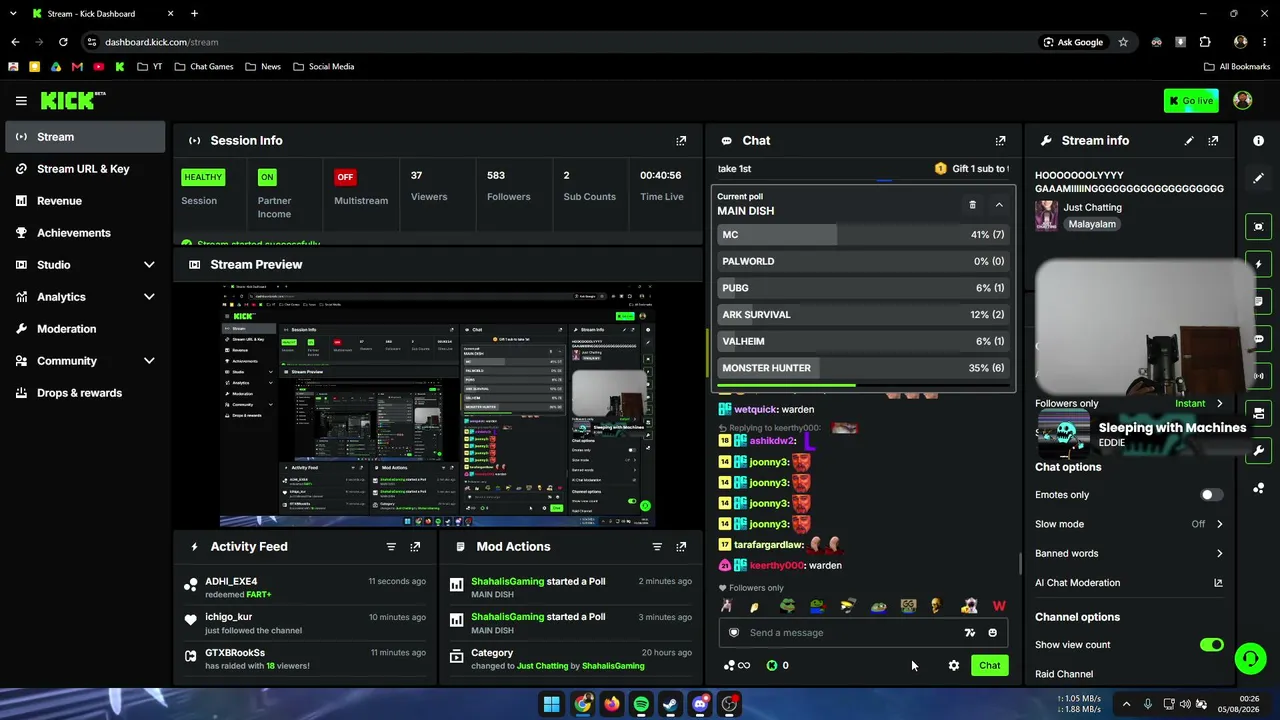Open Spotify from the taskbar
Viewport: 1280px width, 720px height.
pyautogui.click(x=641, y=704)
